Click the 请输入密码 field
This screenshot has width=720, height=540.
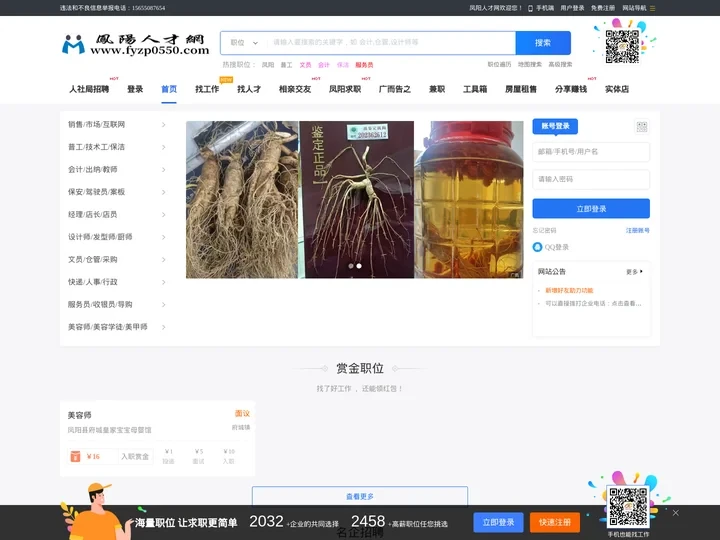[591, 179]
